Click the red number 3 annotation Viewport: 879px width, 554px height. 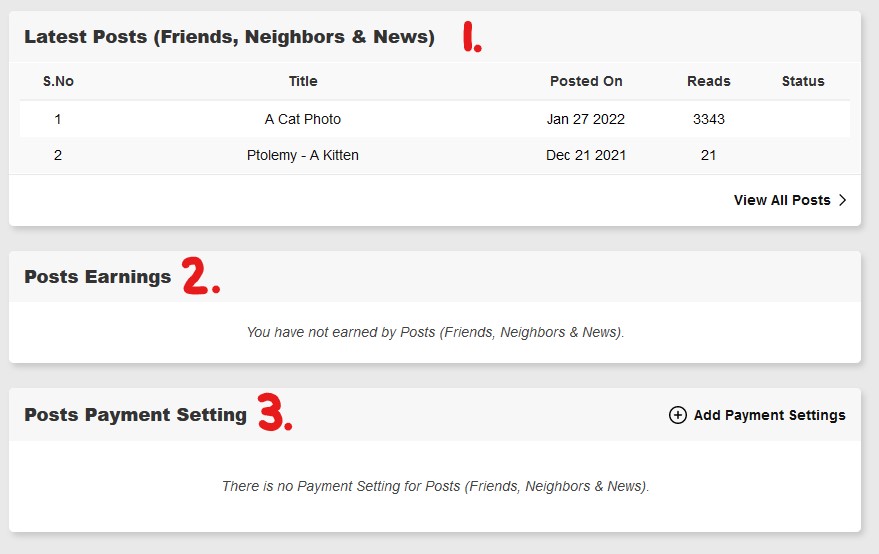coord(274,413)
